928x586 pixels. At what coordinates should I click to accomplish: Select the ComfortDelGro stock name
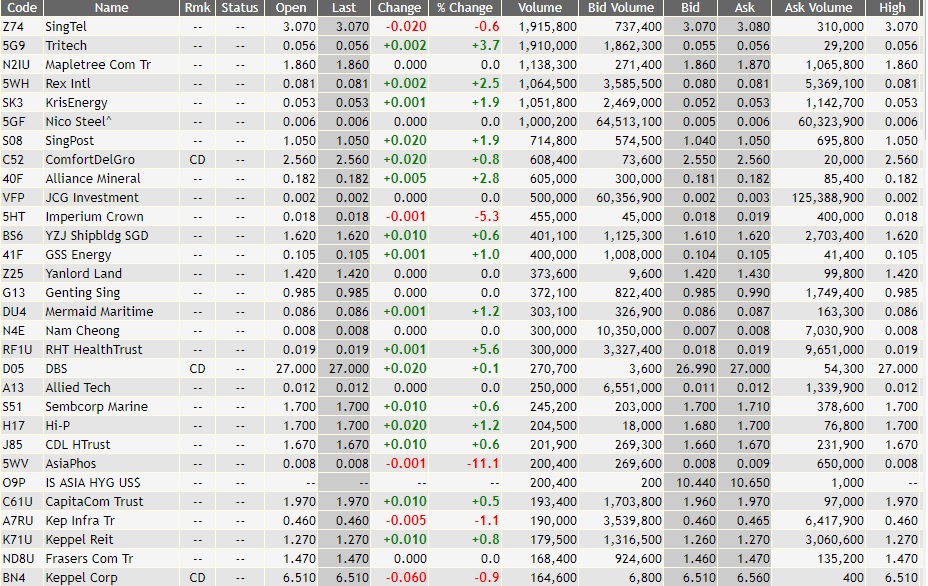tap(90, 159)
